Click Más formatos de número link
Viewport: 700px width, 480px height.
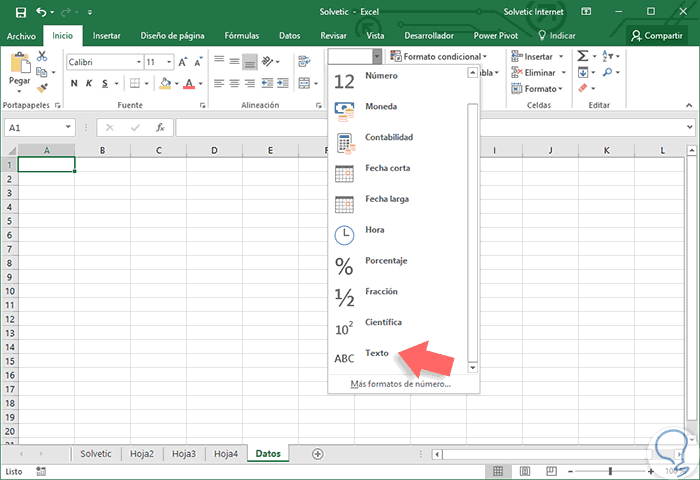click(x=400, y=384)
